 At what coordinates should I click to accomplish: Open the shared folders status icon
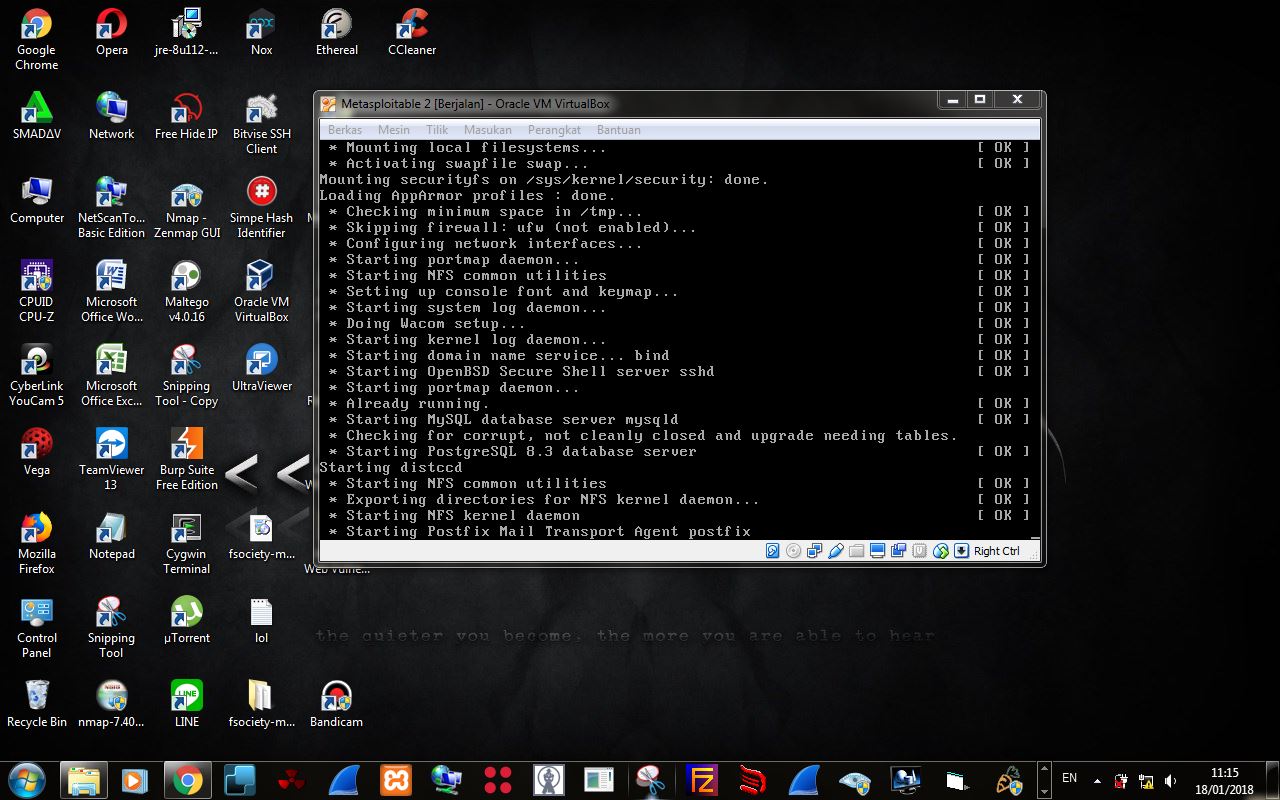pos(855,550)
